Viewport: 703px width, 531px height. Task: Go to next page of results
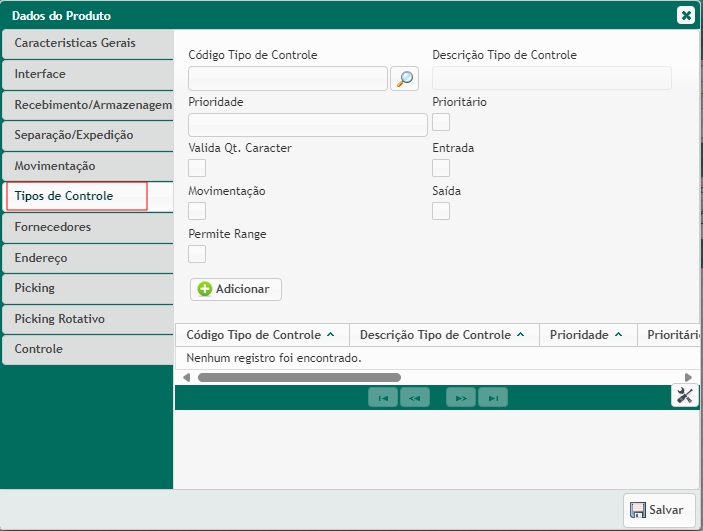(x=460, y=398)
